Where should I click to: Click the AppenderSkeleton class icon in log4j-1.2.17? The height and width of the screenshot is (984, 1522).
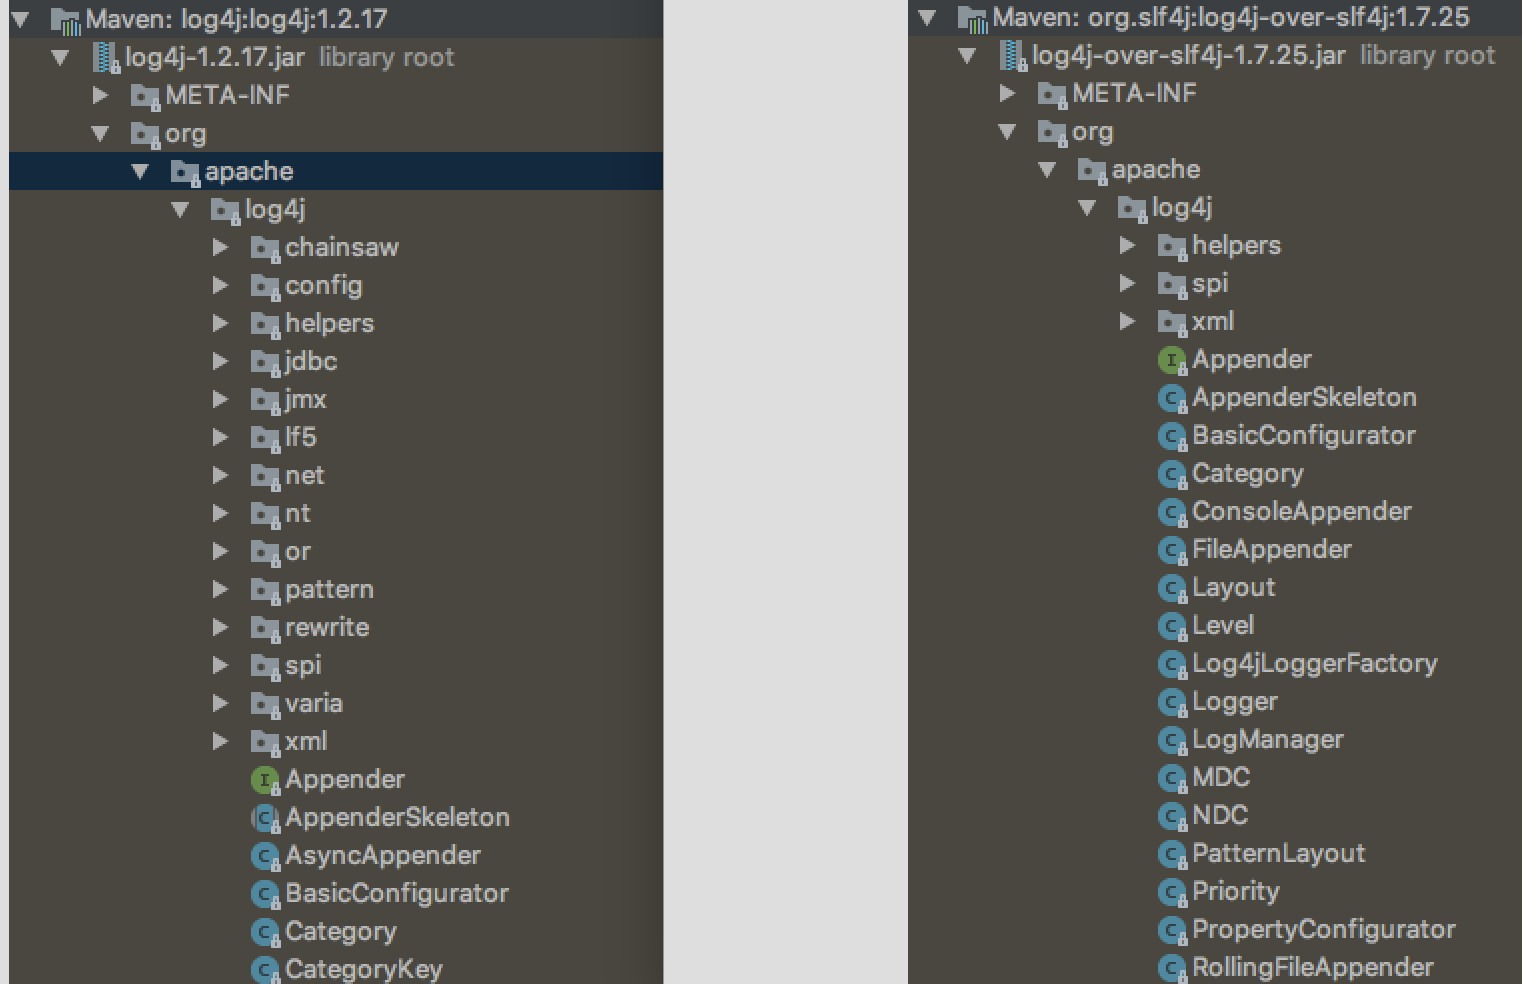(265, 818)
